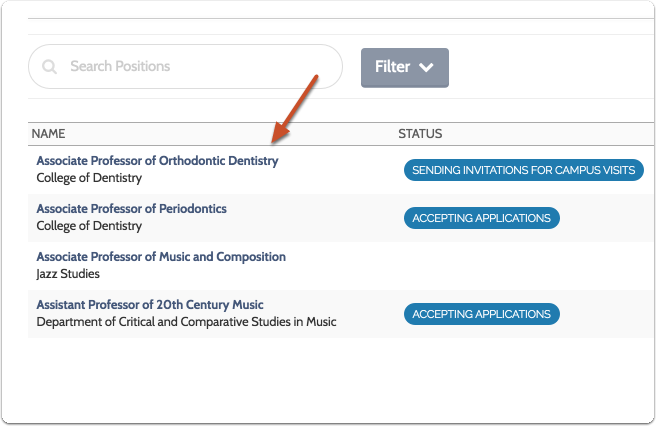656x426 pixels.
Task: Click Sending Invitations for Campus Visits badge
Action: (x=523, y=170)
